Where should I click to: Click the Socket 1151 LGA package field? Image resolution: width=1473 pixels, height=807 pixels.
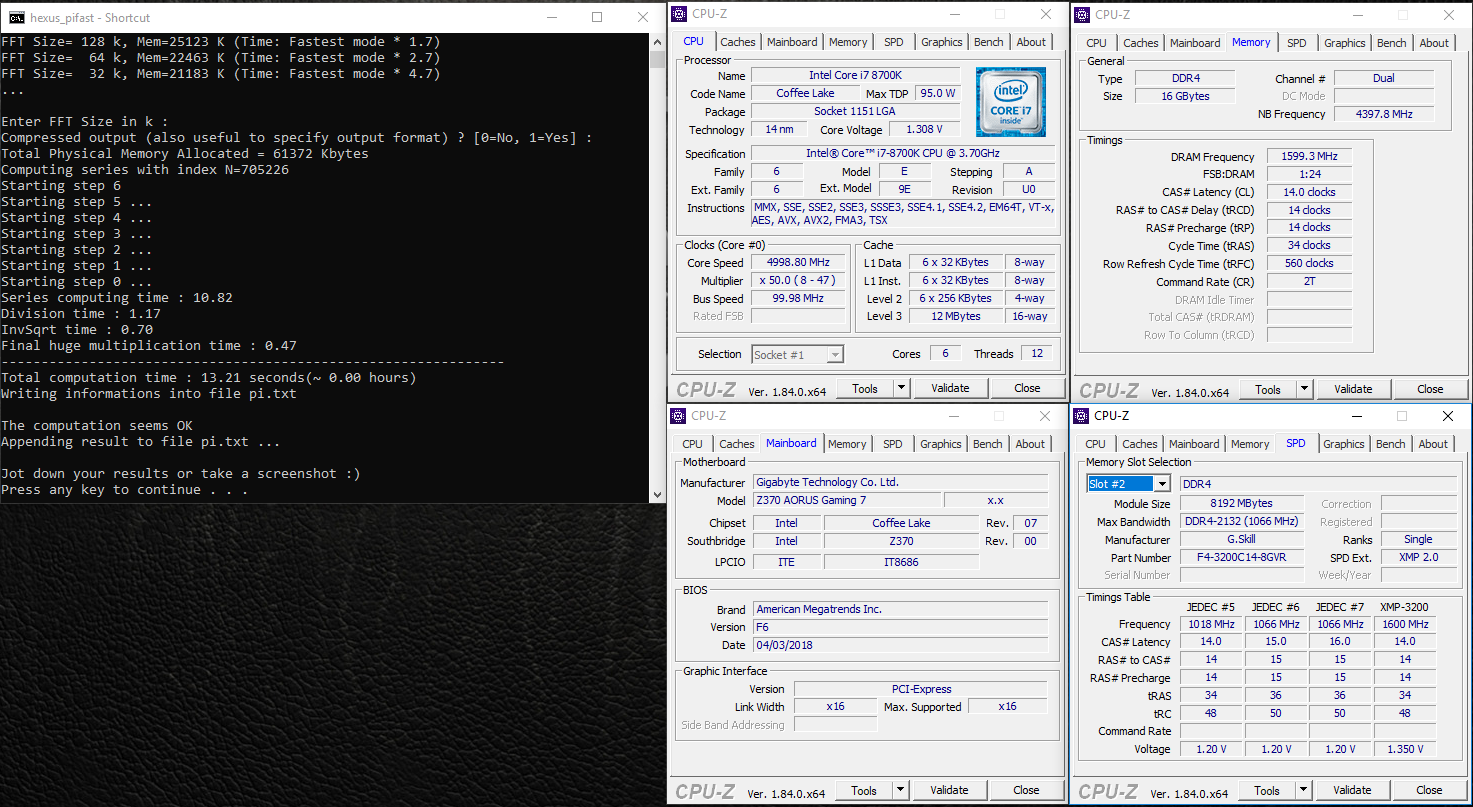point(855,111)
